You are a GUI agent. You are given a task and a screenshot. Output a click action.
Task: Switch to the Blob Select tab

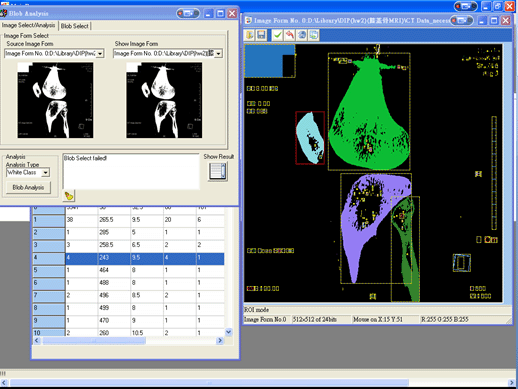click(x=74, y=26)
